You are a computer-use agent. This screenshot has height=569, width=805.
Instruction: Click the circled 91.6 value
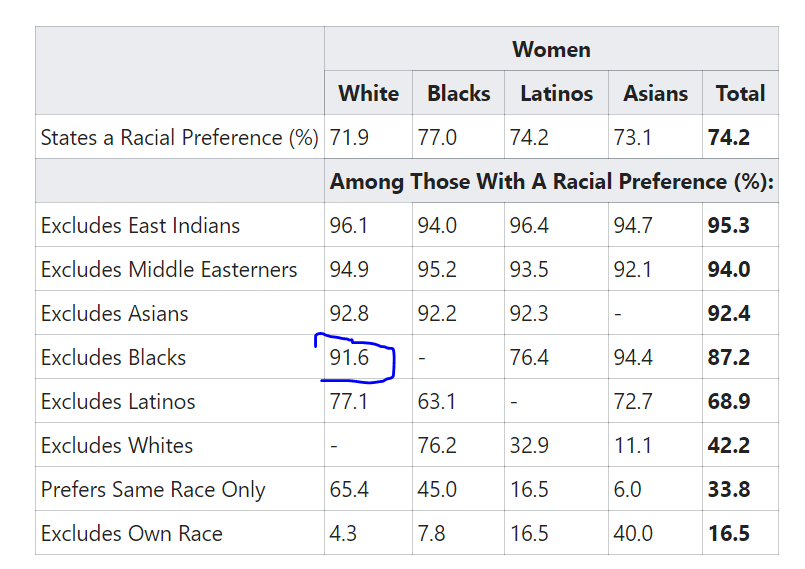point(349,357)
